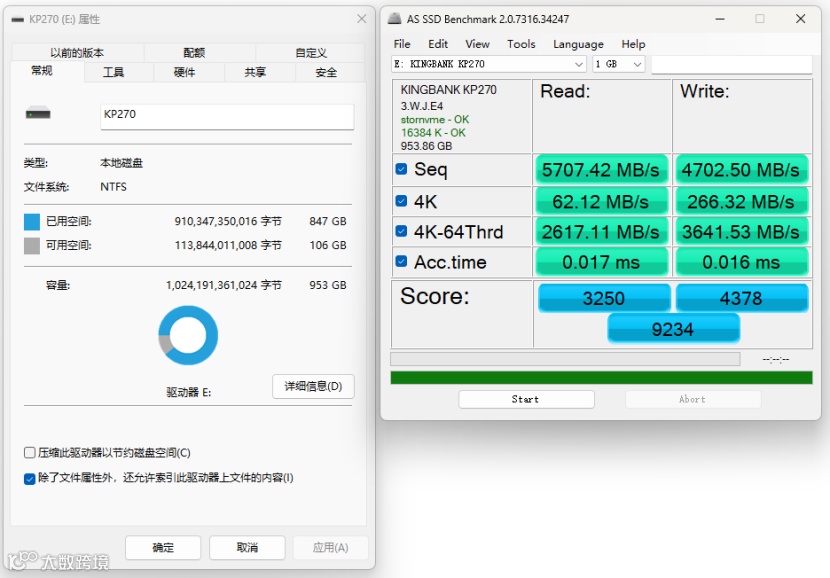Screen dimensions: 830x578
Task: Click the total score 9234
Action: [673, 329]
